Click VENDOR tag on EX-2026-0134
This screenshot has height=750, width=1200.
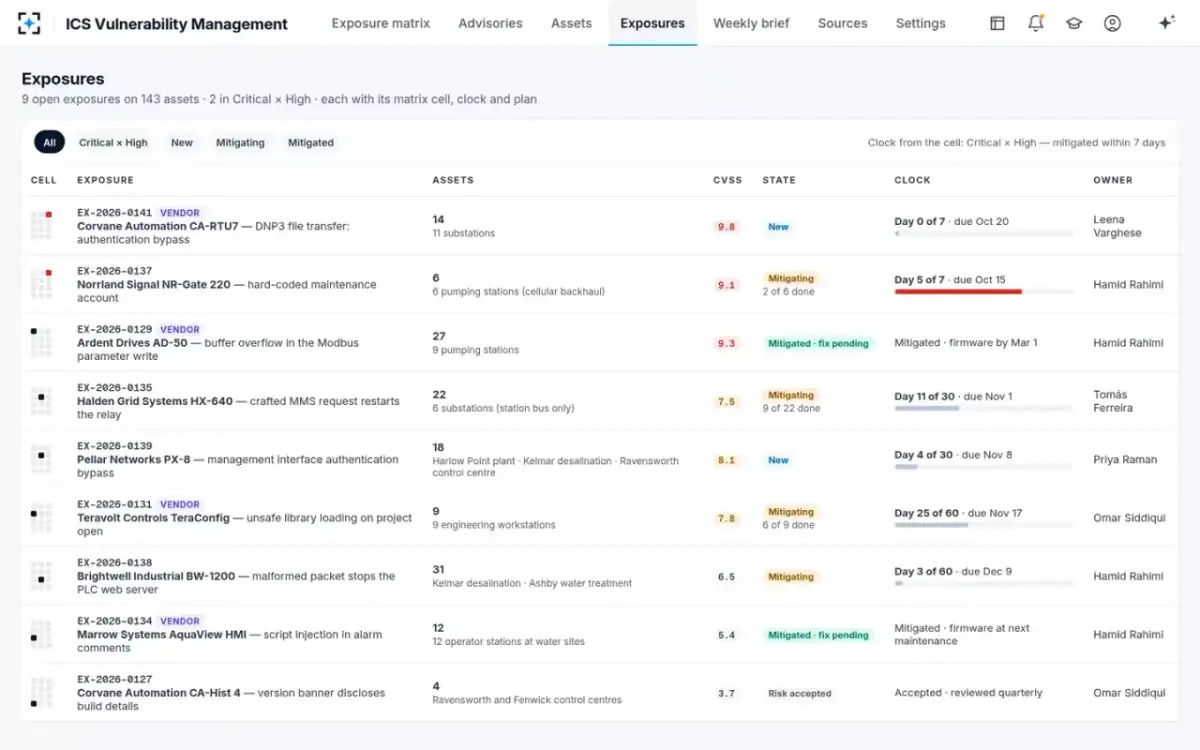click(180, 621)
